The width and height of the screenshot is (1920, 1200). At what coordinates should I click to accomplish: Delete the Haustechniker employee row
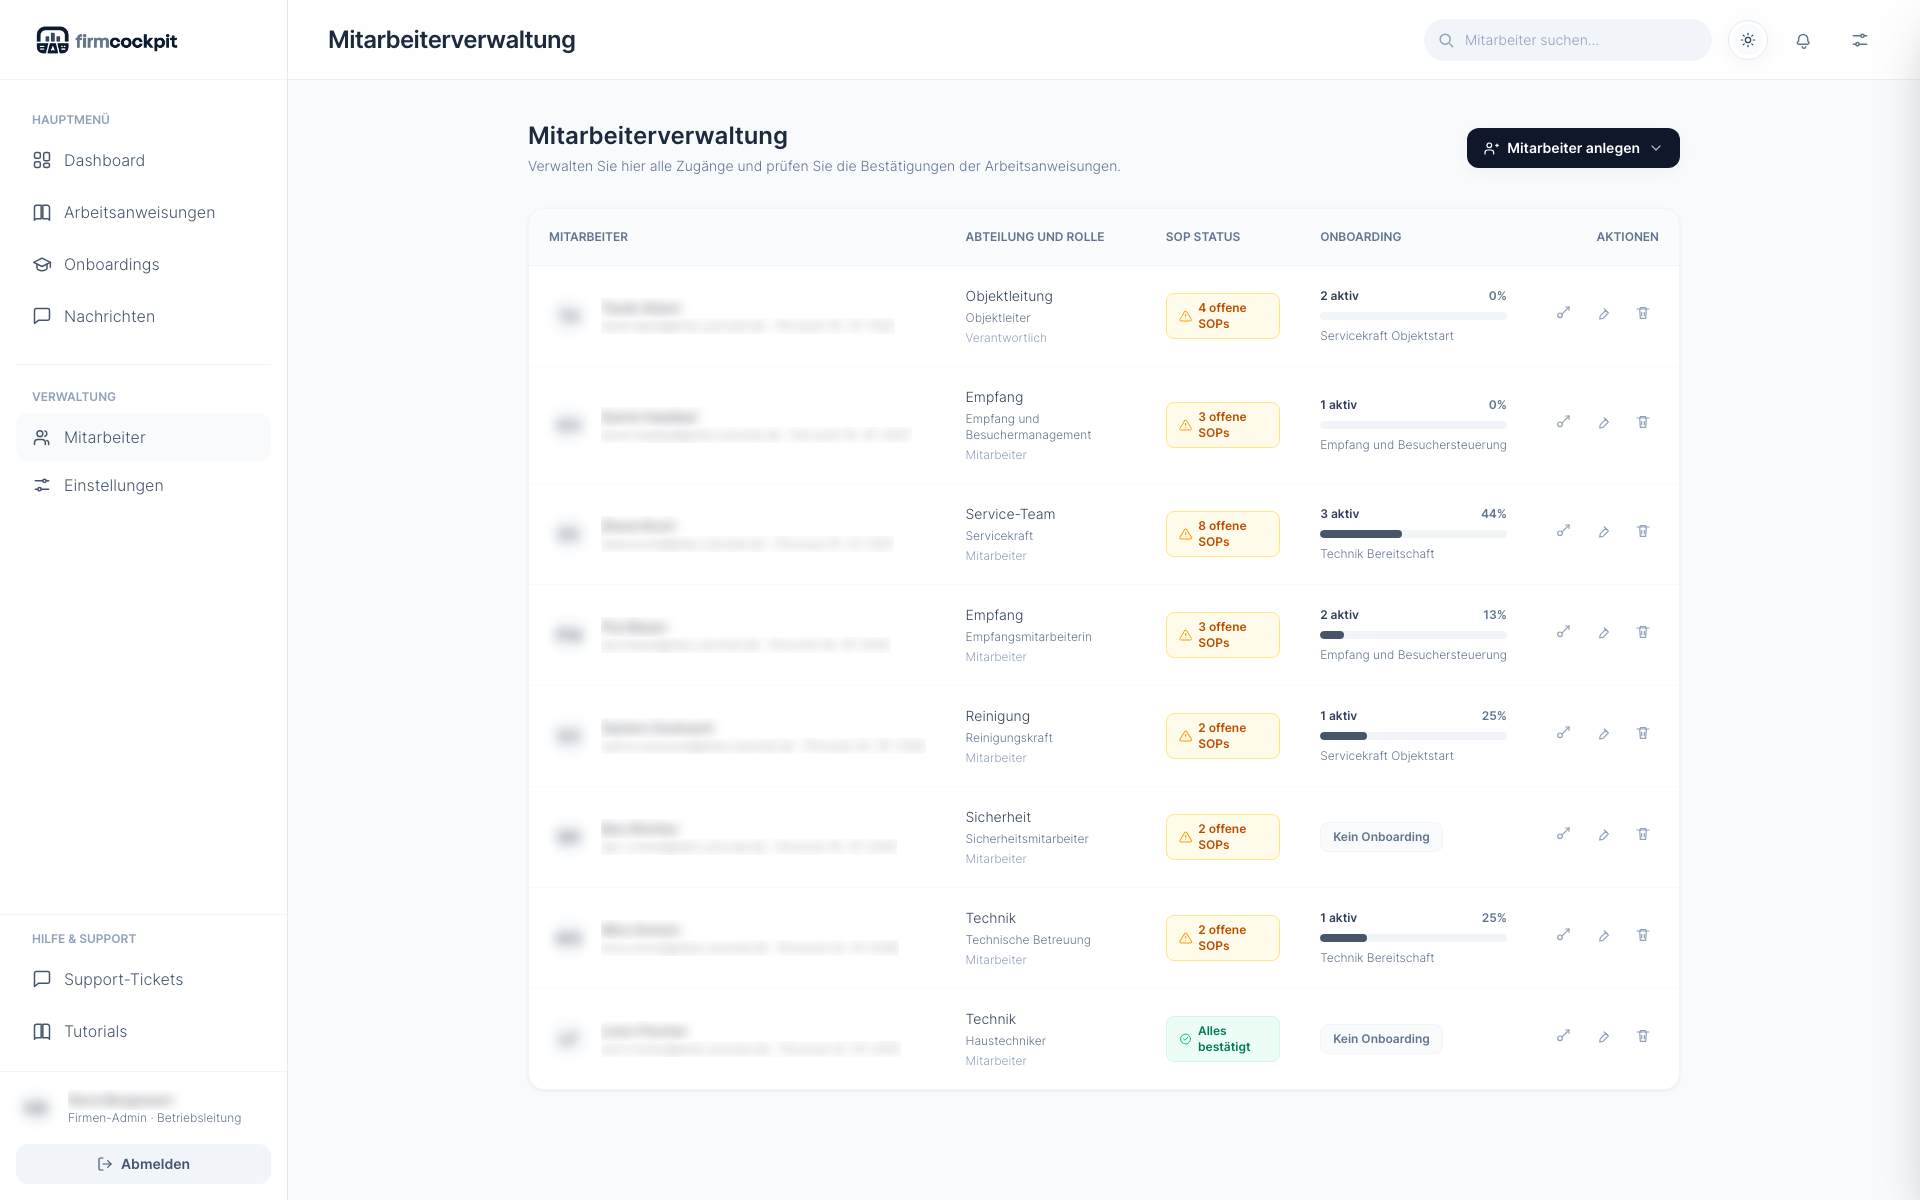click(x=1642, y=1036)
